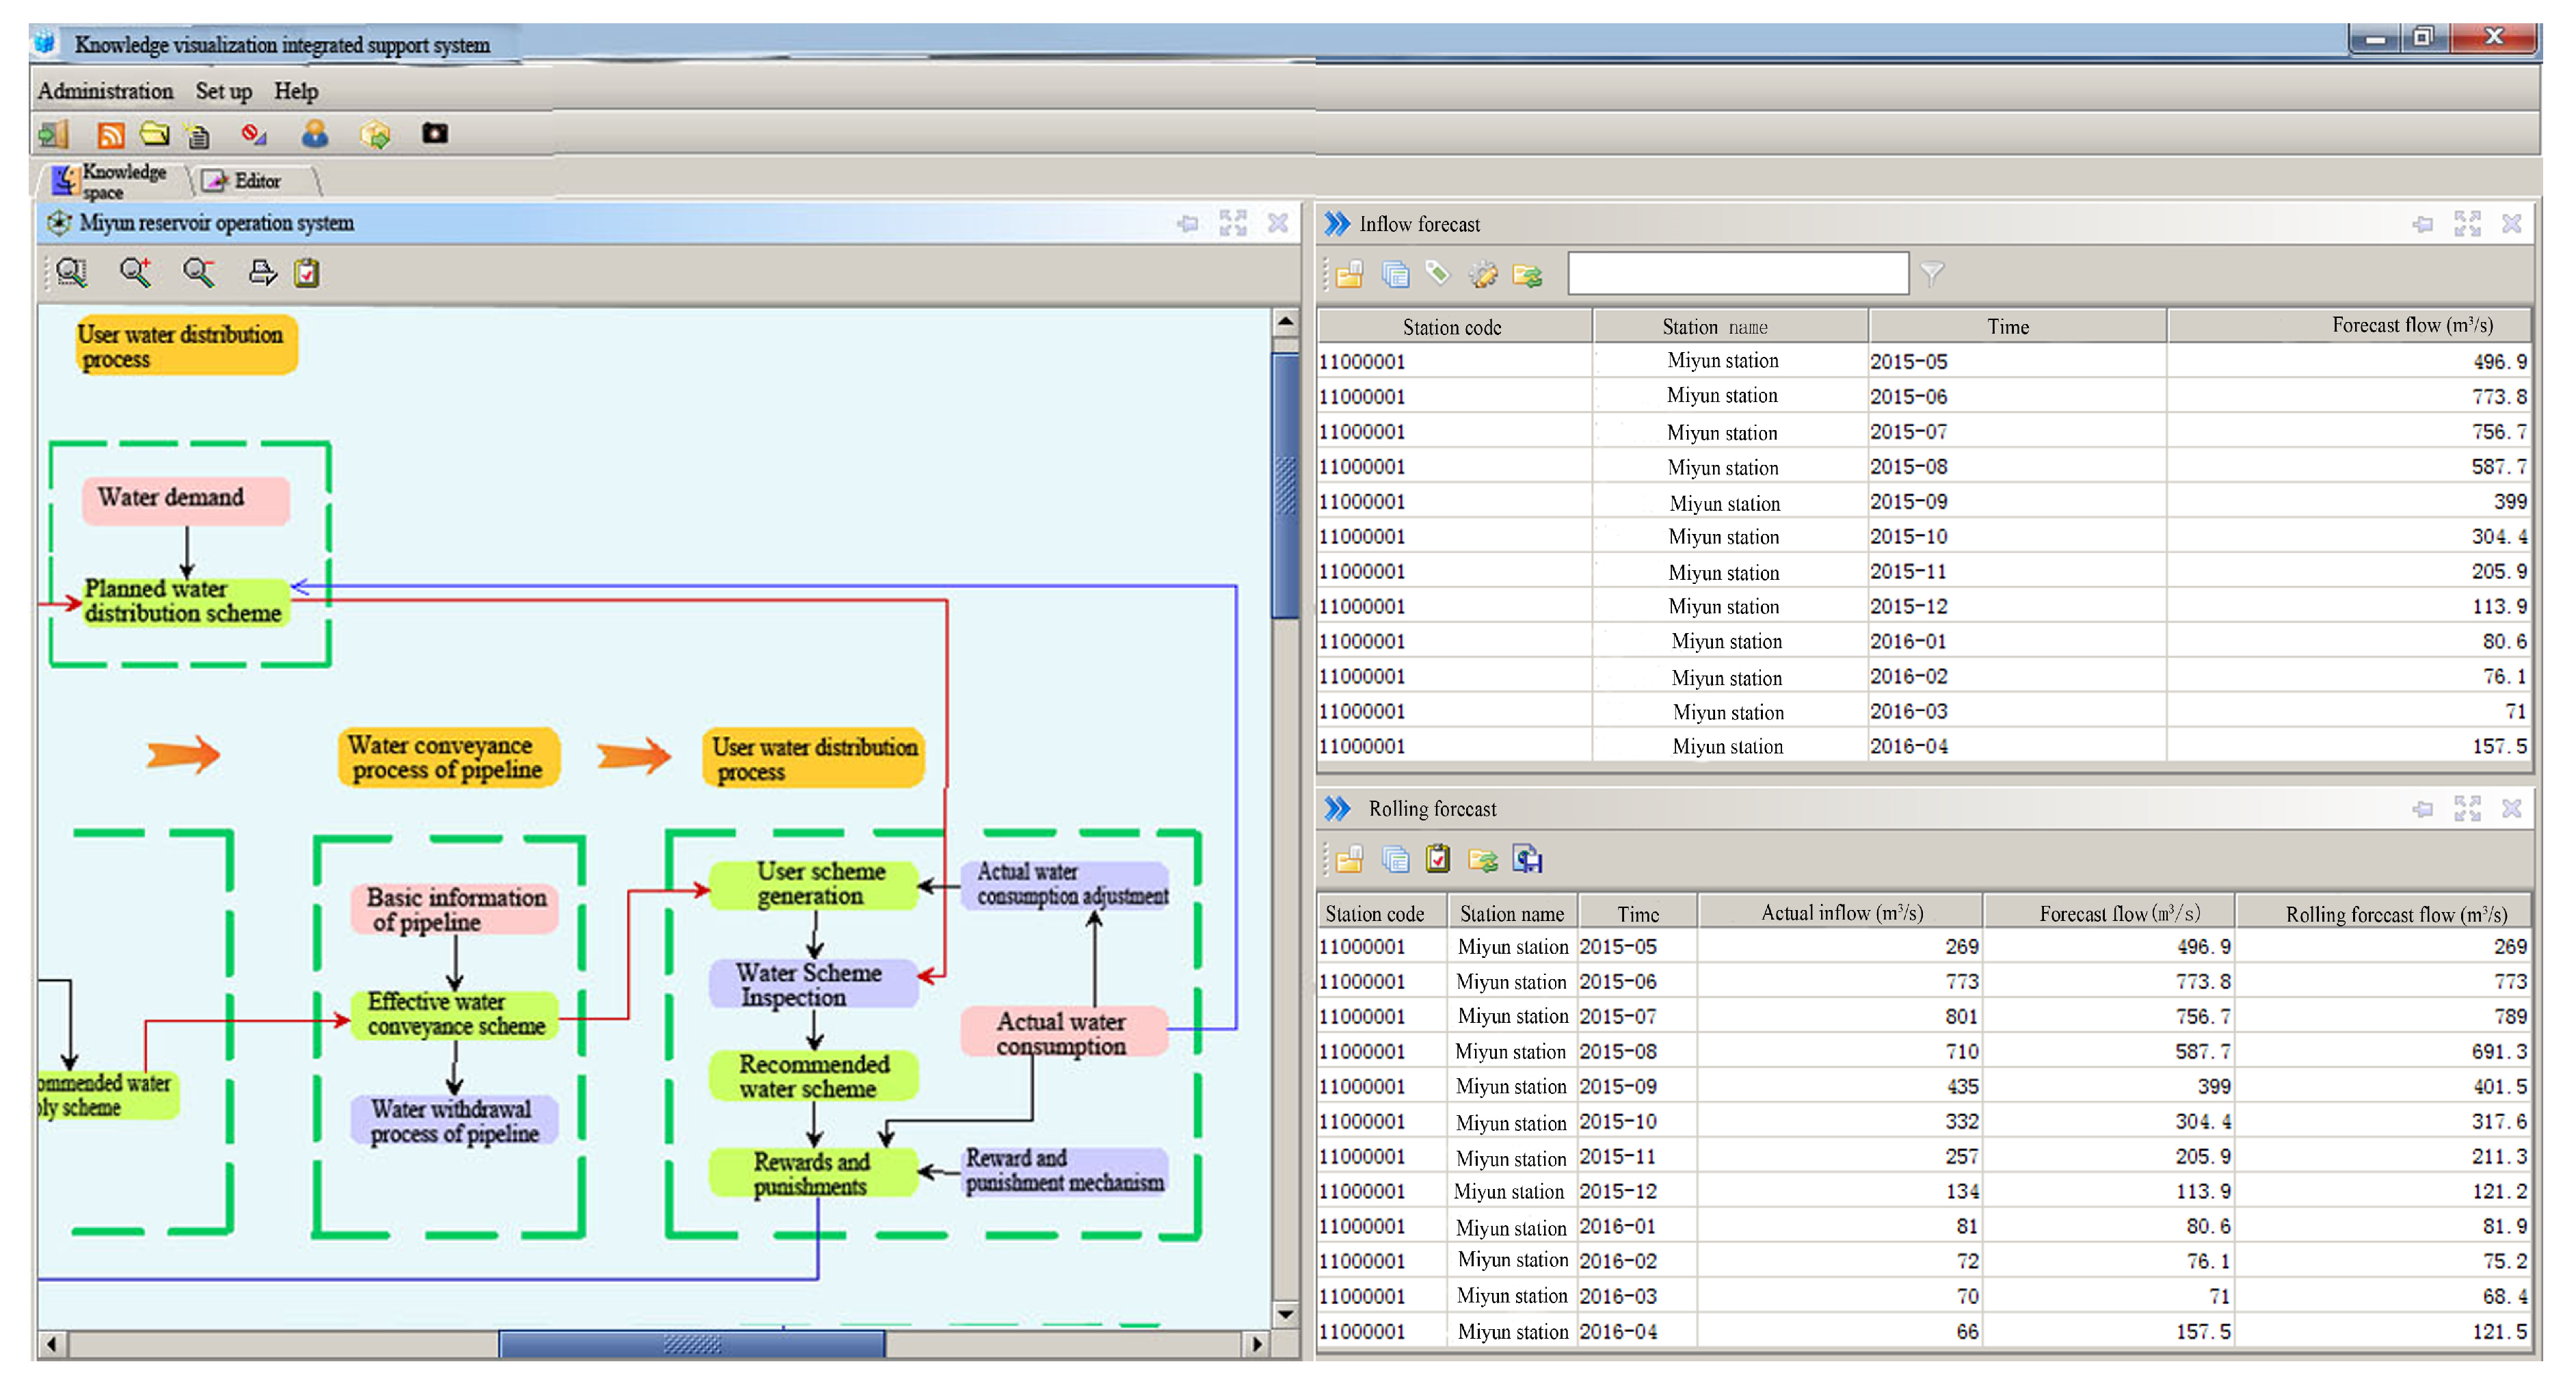2576x1390 pixels.
Task: Maximize the Rolling forecast panel
Action: click(2467, 808)
